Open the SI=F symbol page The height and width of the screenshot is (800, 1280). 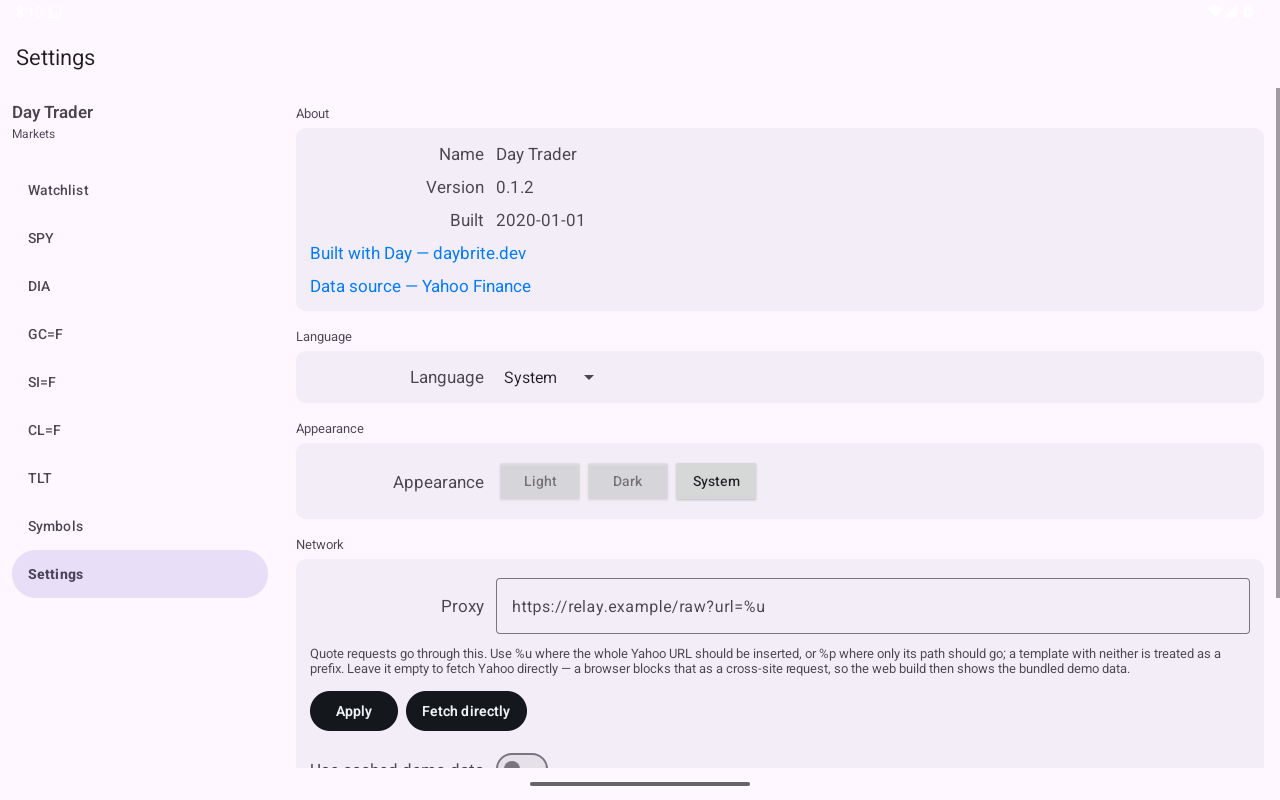point(140,382)
